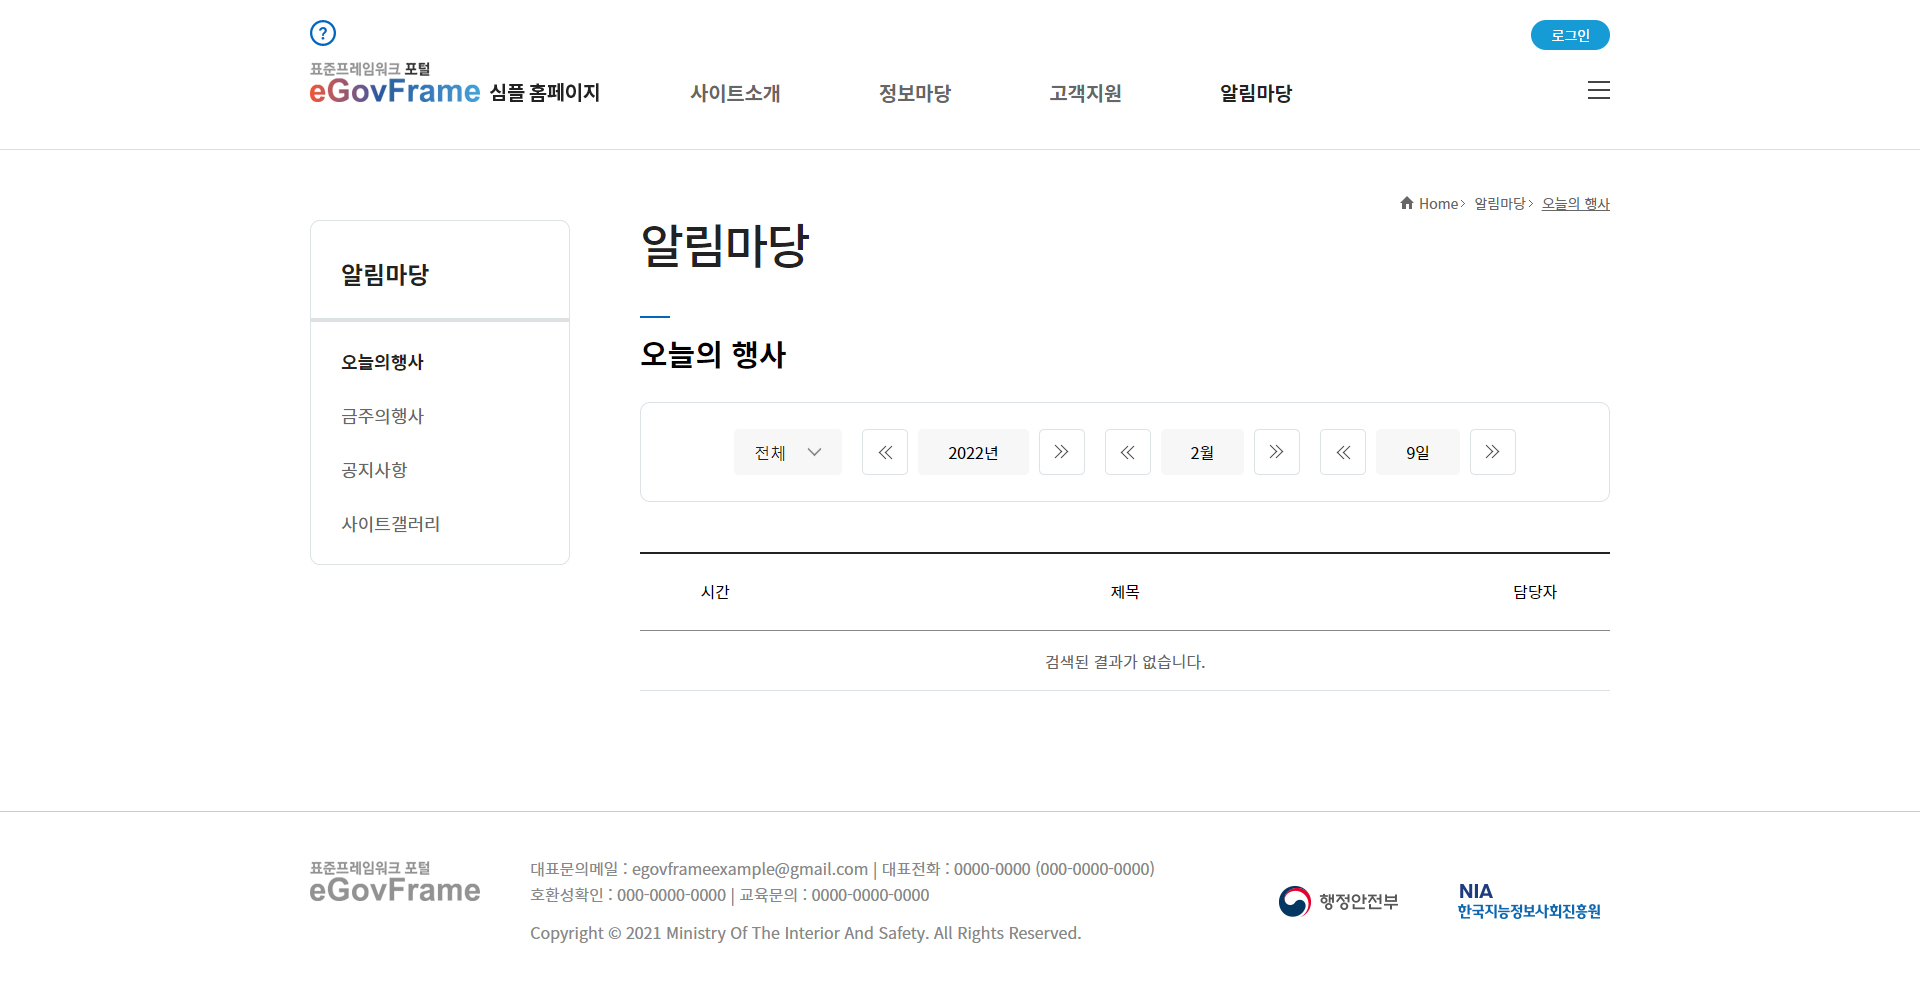
Task: Click the Home breadcrumb link
Action: click(1437, 204)
